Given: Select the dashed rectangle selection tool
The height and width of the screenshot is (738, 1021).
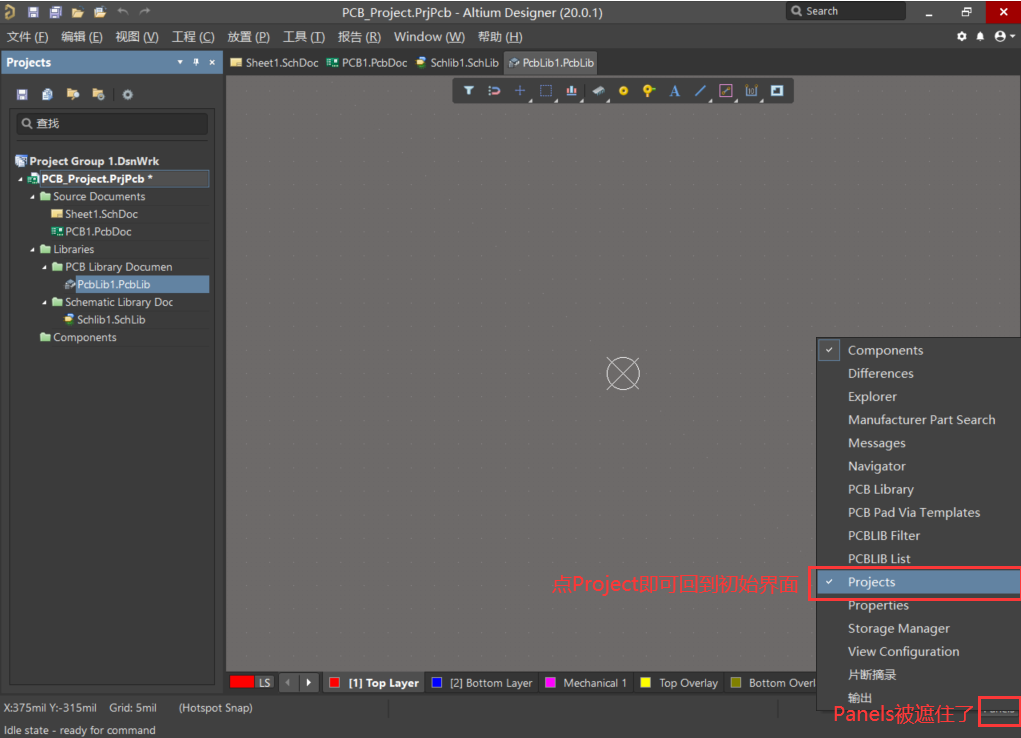Looking at the screenshot, I should pos(546,91).
